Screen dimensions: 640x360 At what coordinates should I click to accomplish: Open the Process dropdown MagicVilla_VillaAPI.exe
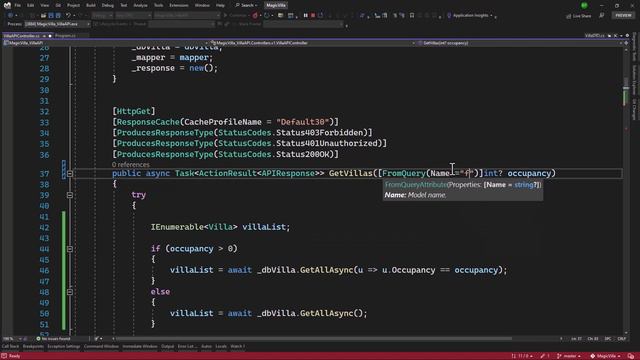[57, 24]
